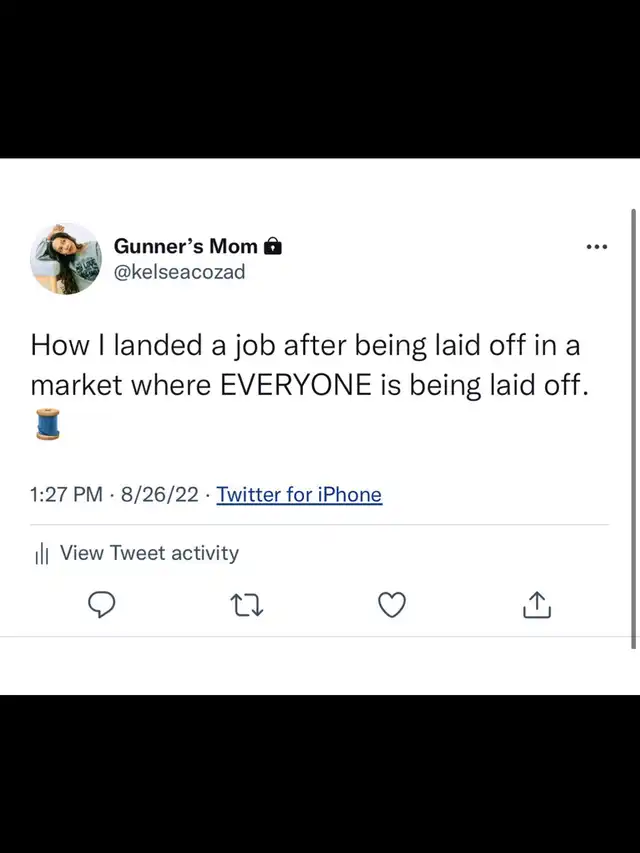Screen dimensions: 640x853
Task: Open the three-dot more options menu
Action: click(597, 247)
